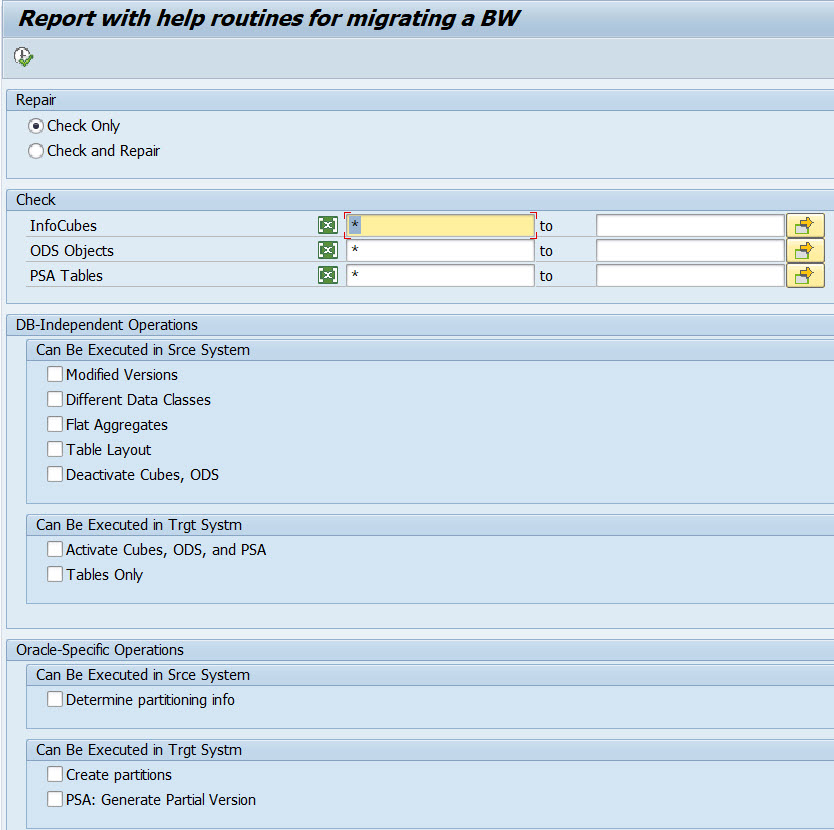Viewport: 834px width, 830px height.
Task: Open multiple selection for PSA Tables row
Action: click(327, 275)
